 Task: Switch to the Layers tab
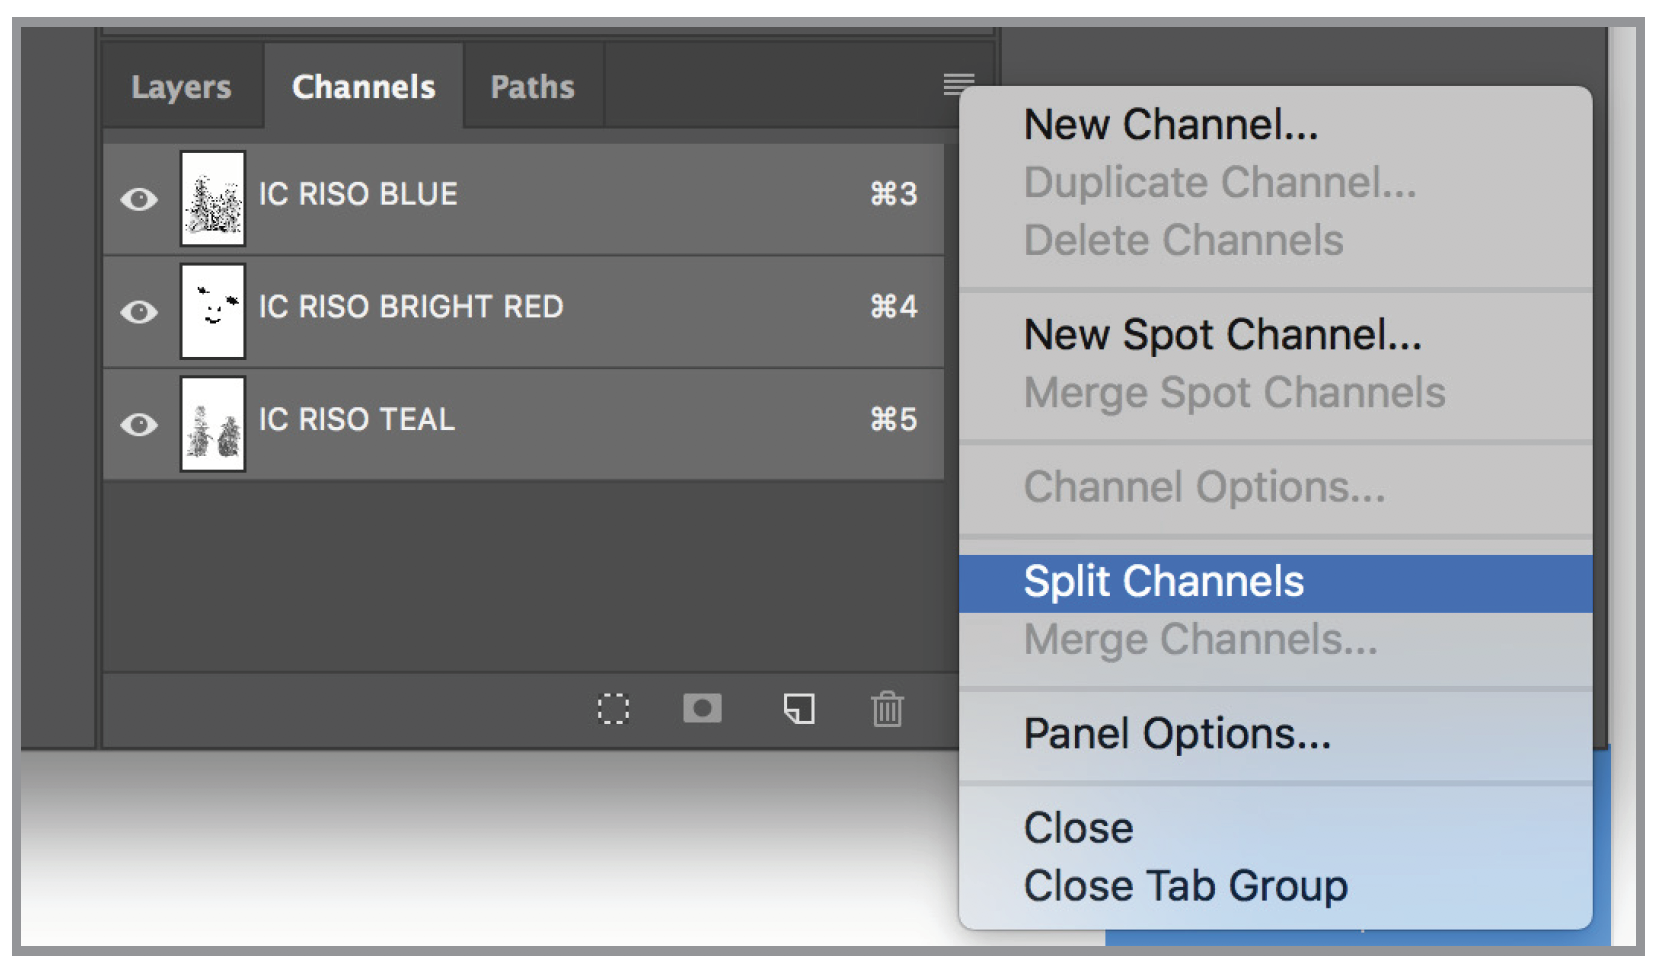(181, 87)
